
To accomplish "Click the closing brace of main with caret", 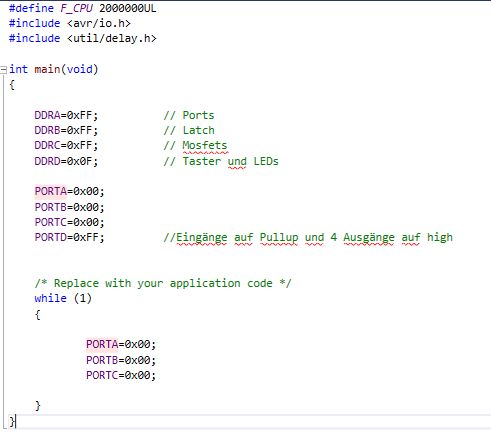I will [12, 422].
